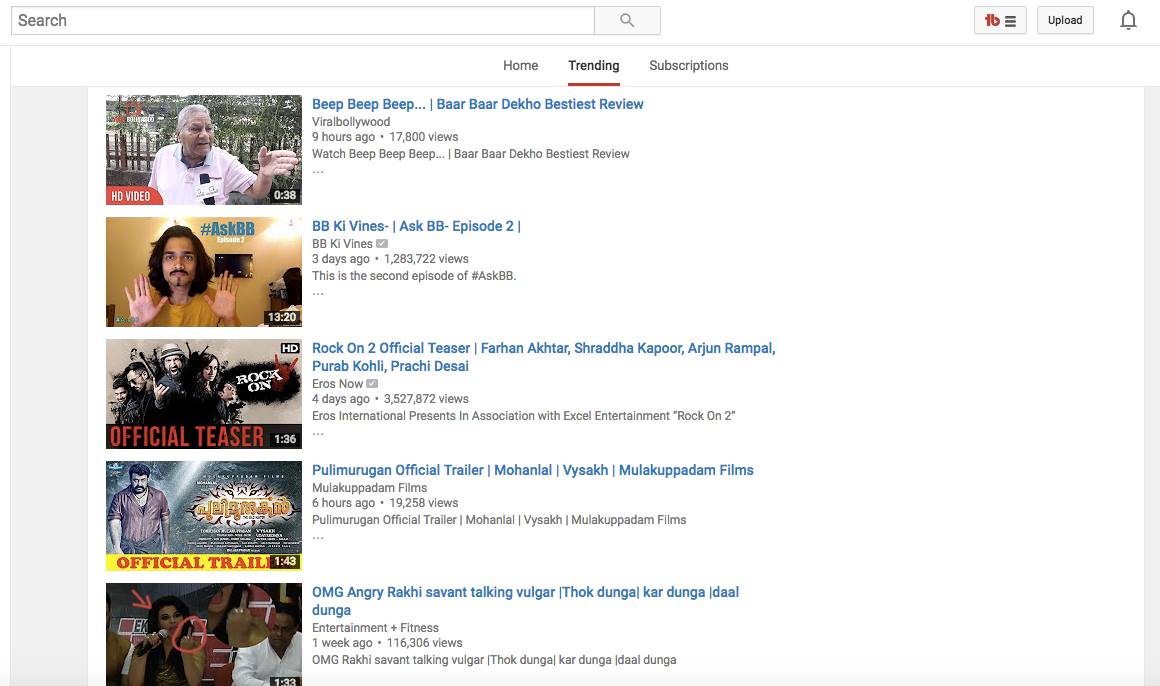
Task: Click the '1,283,722 views' text
Action: point(426,259)
